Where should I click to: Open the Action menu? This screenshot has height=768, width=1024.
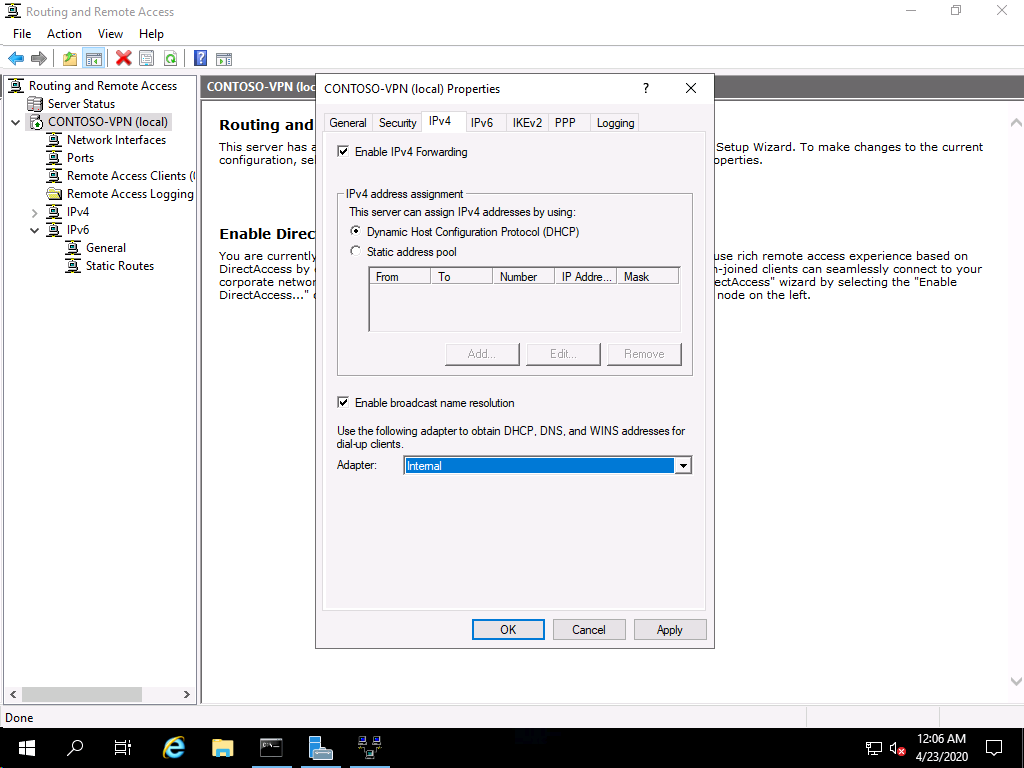pos(64,34)
